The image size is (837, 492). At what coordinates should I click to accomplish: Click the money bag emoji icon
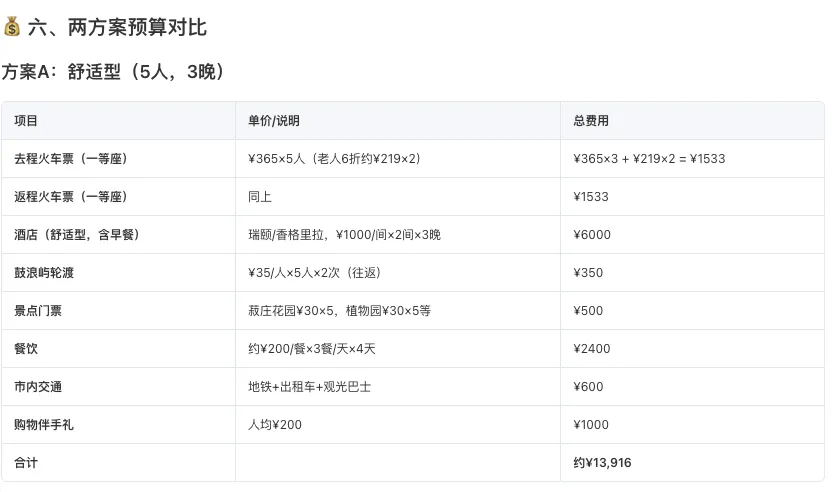12,27
